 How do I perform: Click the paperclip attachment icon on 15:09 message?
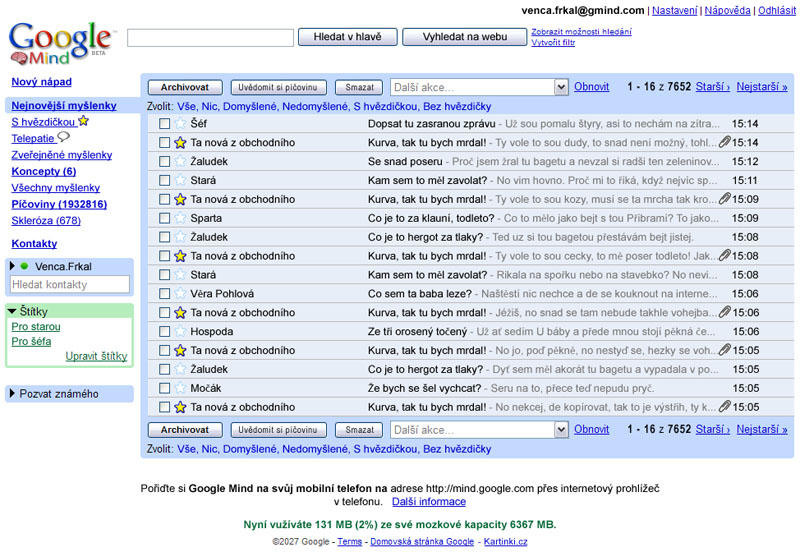coord(724,199)
